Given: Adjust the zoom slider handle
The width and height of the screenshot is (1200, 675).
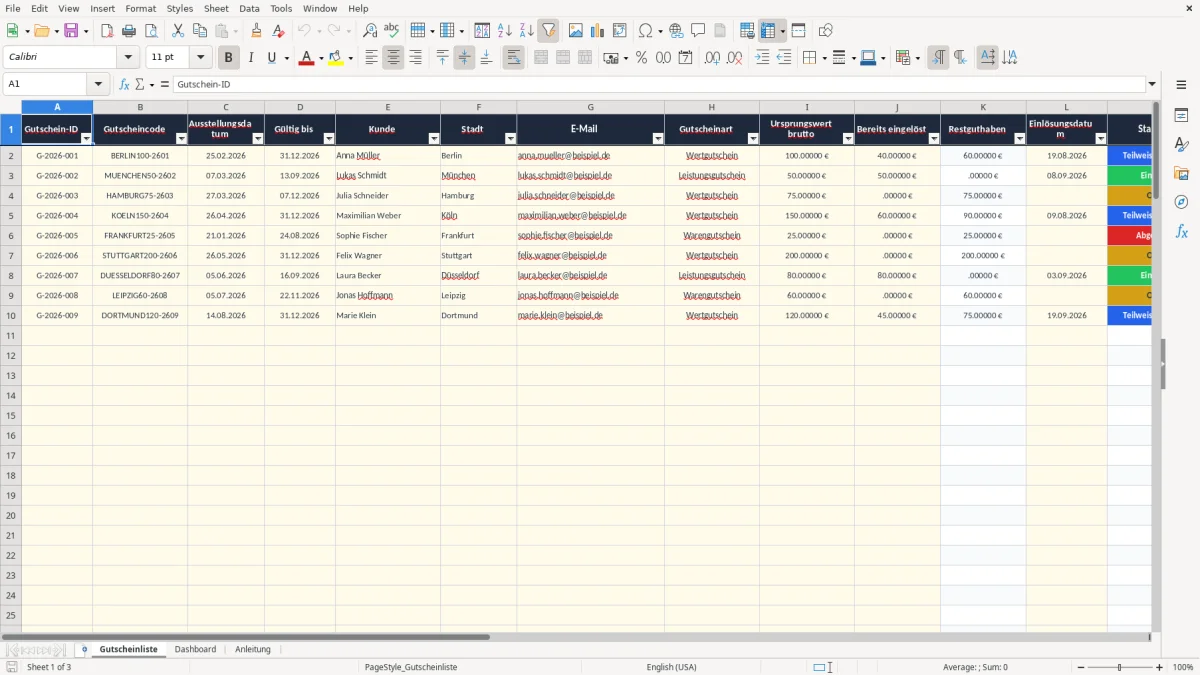Looking at the screenshot, I should click(1119, 667).
